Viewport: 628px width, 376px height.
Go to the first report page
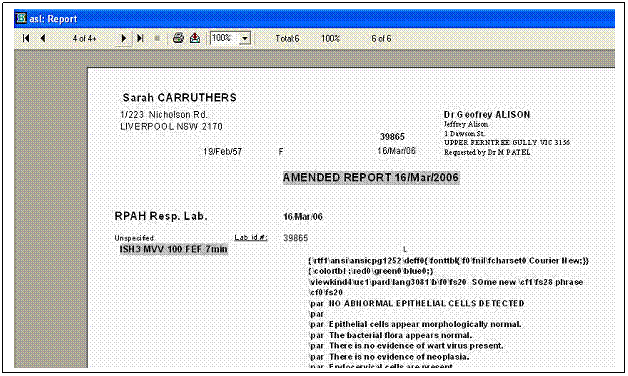pyautogui.click(x=26, y=38)
